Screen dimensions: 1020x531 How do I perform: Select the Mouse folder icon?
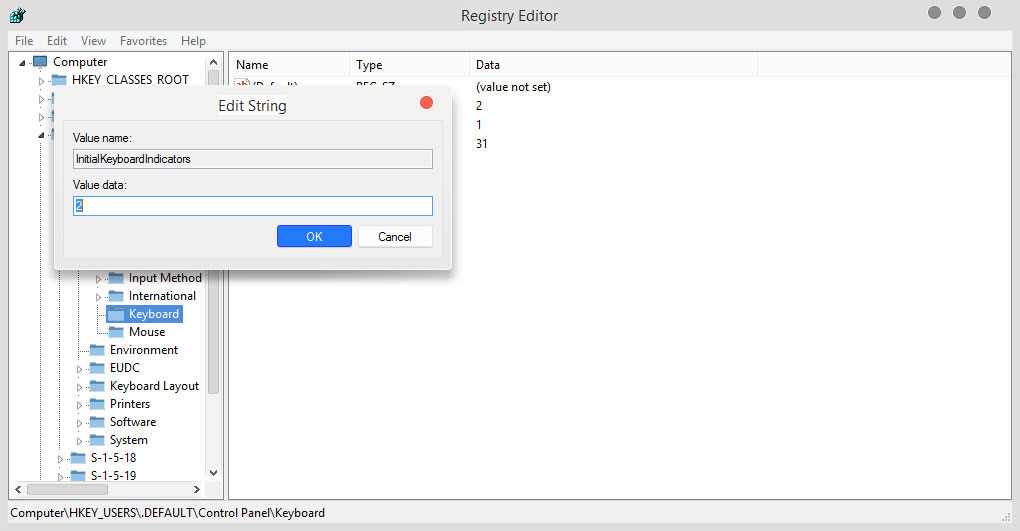pyautogui.click(x=116, y=332)
